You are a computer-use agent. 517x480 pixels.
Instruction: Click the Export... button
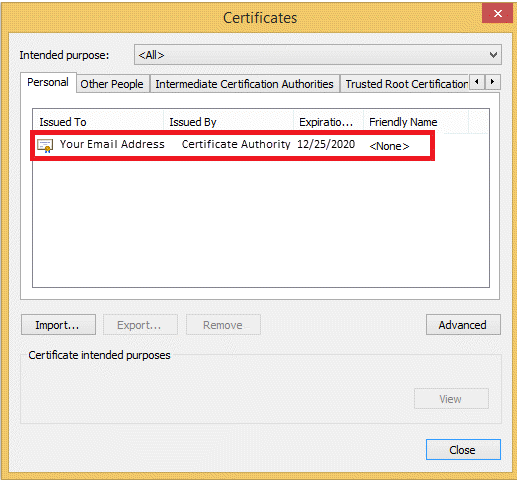coord(140,325)
